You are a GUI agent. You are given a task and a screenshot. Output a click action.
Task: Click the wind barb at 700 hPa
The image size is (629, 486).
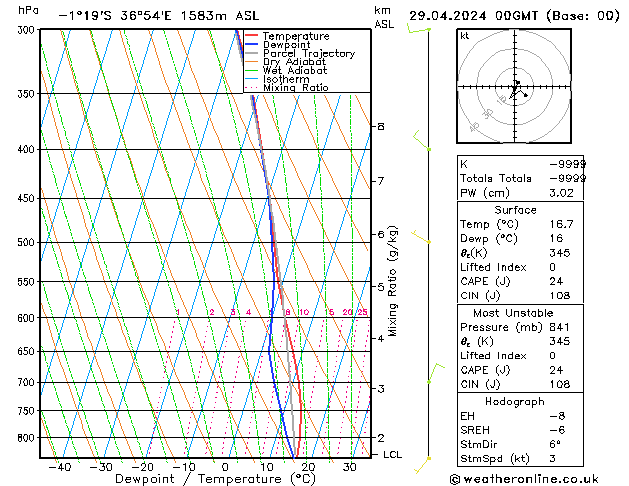click(x=436, y=373)
